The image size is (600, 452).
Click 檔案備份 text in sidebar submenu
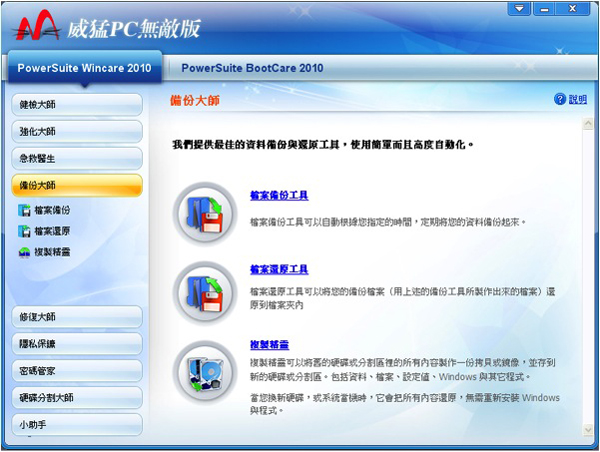point(52,210)
